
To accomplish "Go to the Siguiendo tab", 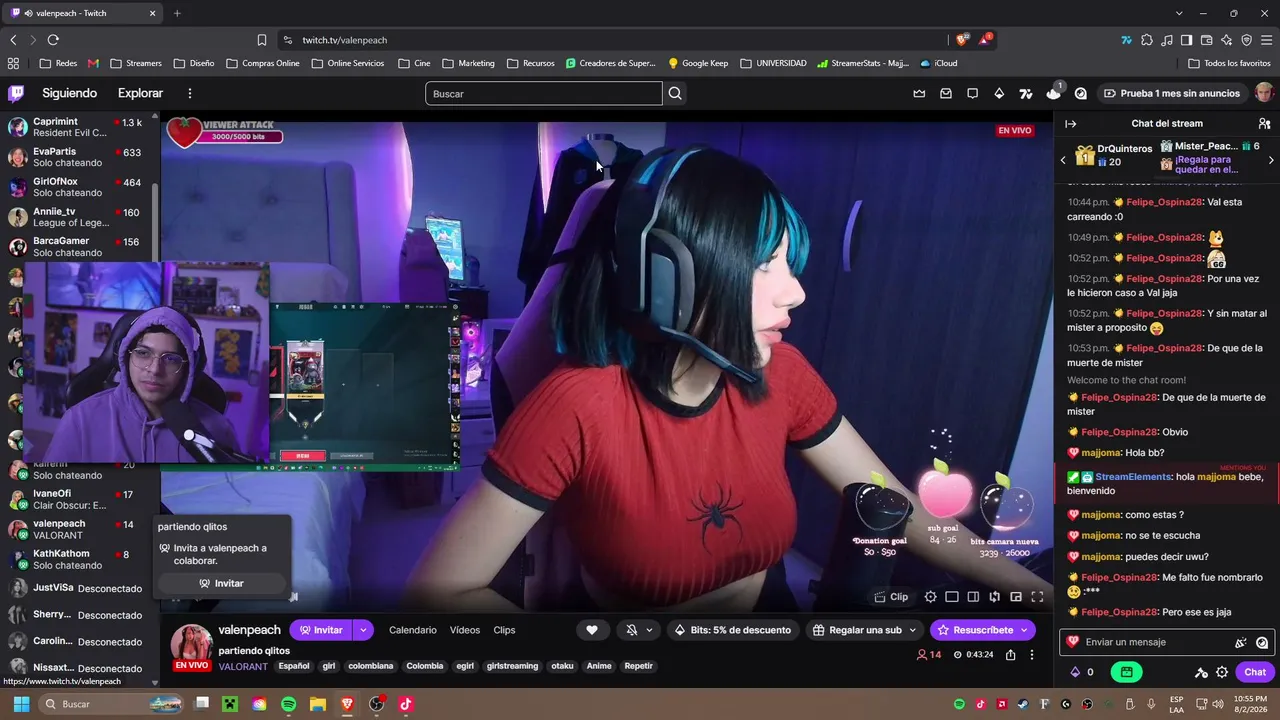I will click(69, 93).
